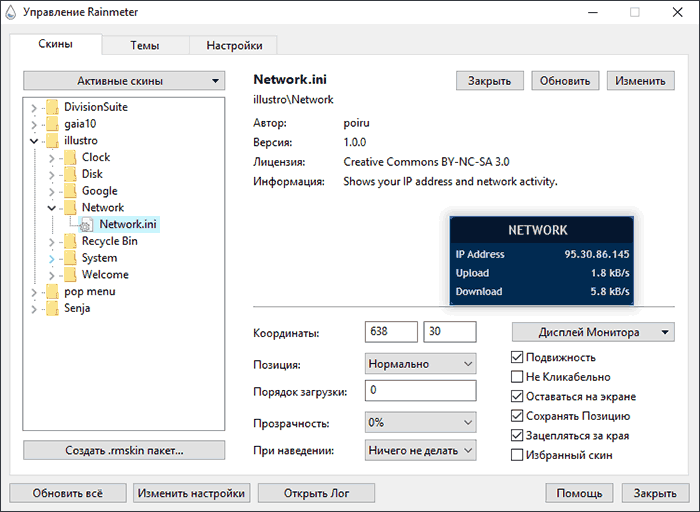Click the Network skin preview thumbnail
Image resolution: width=700 pixels, height=512 pixels.
click(x=542, y=261)
